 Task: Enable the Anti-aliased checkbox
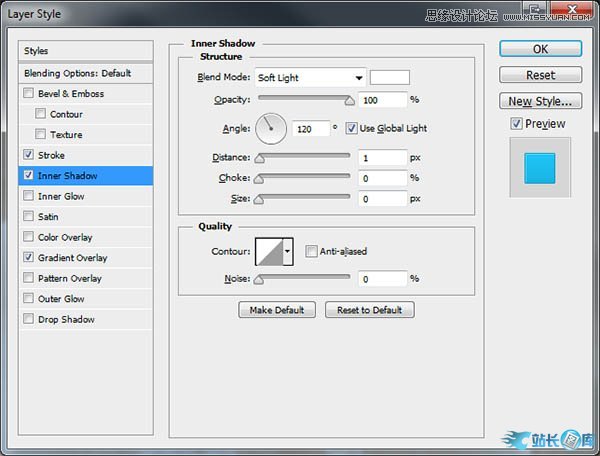[x=311, y=252]
